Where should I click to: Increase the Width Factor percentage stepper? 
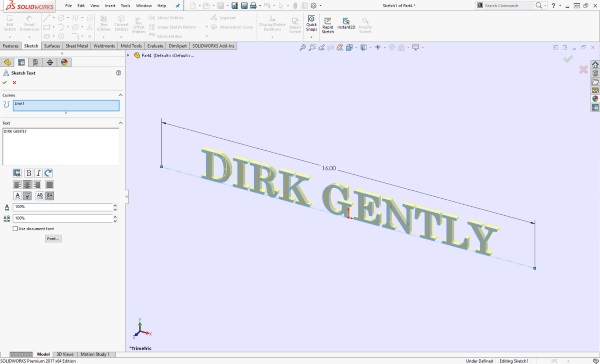[x=115, y=206]
